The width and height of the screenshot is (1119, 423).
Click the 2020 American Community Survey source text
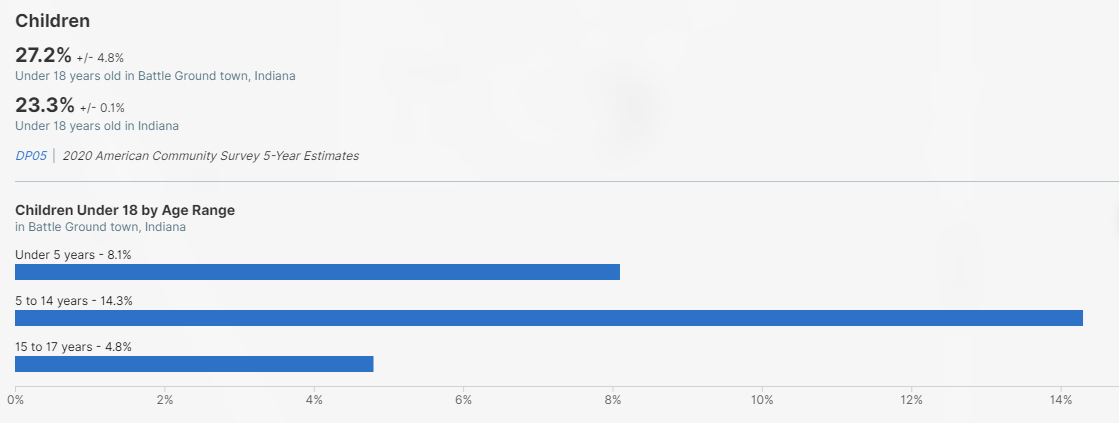(x=210, y=156)
